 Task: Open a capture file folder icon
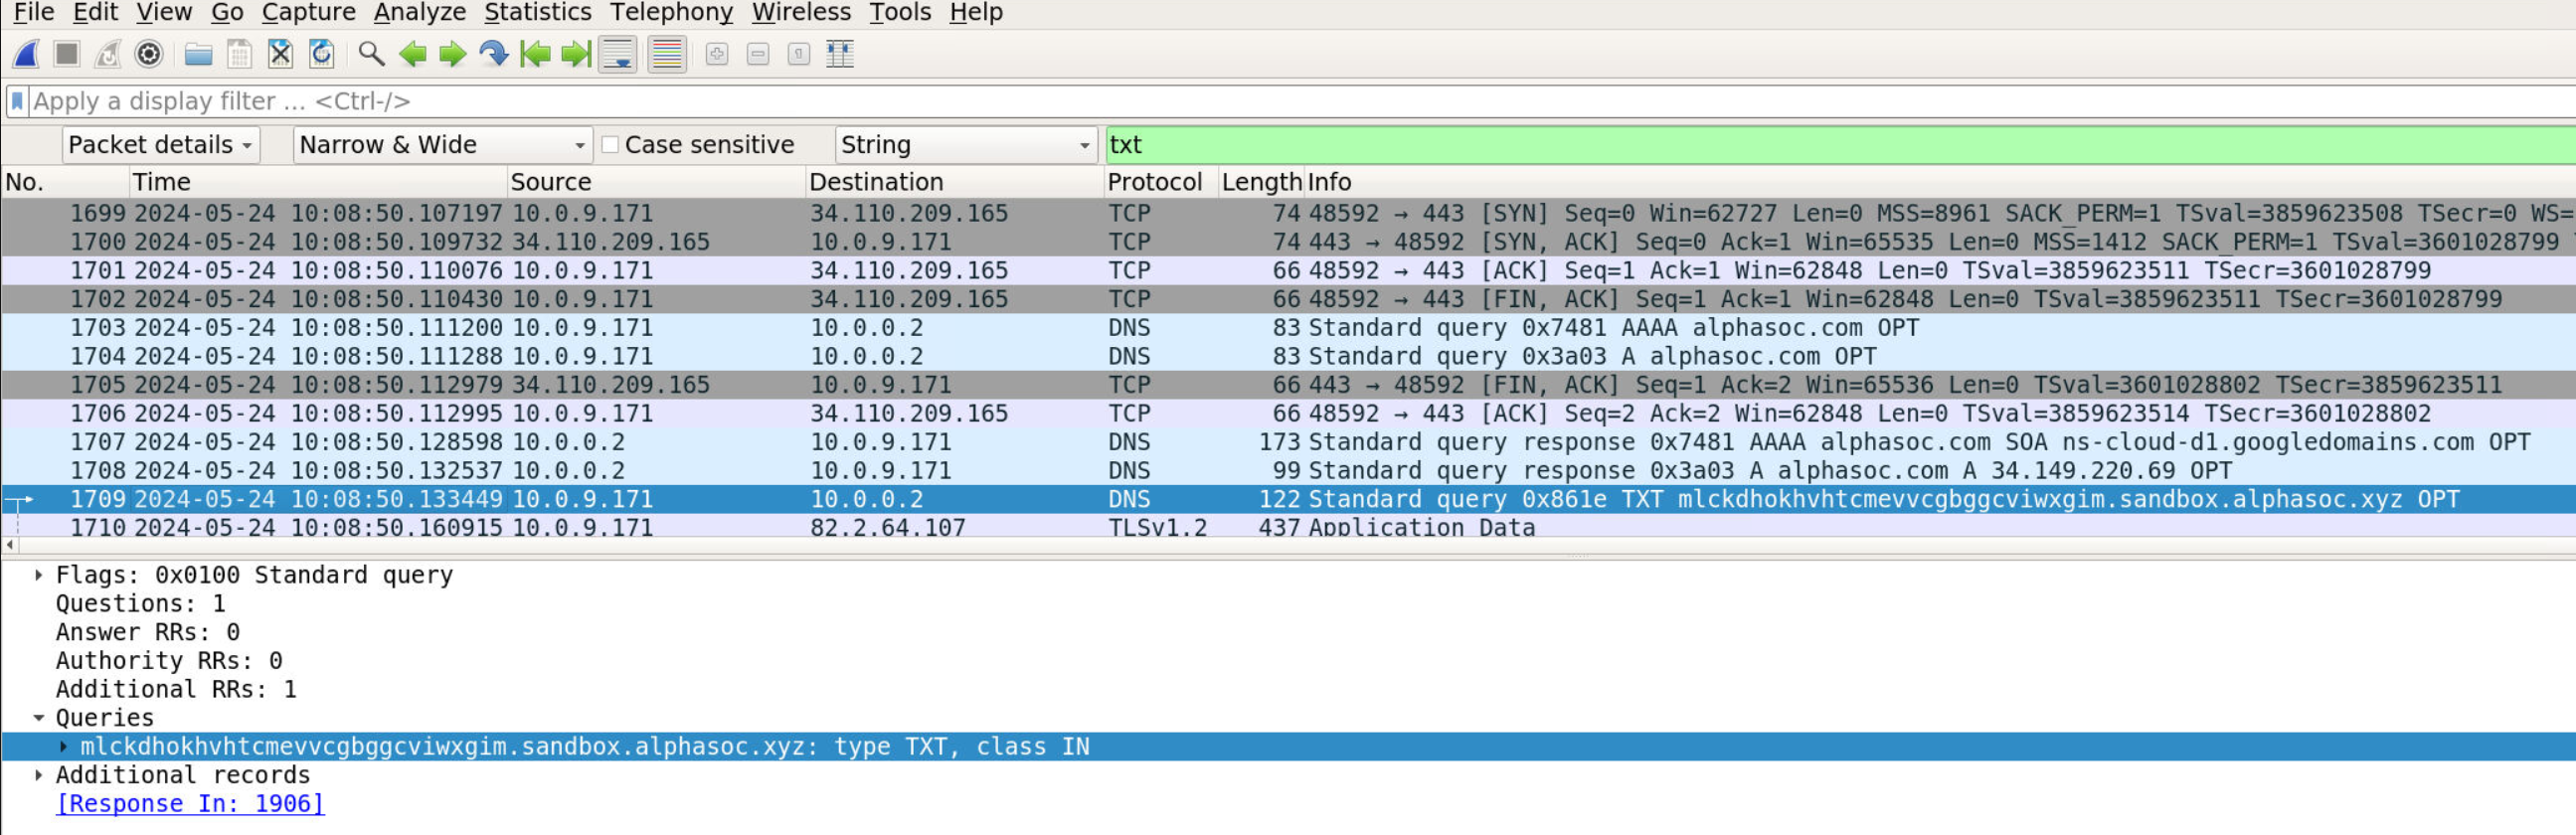(198, 54)
